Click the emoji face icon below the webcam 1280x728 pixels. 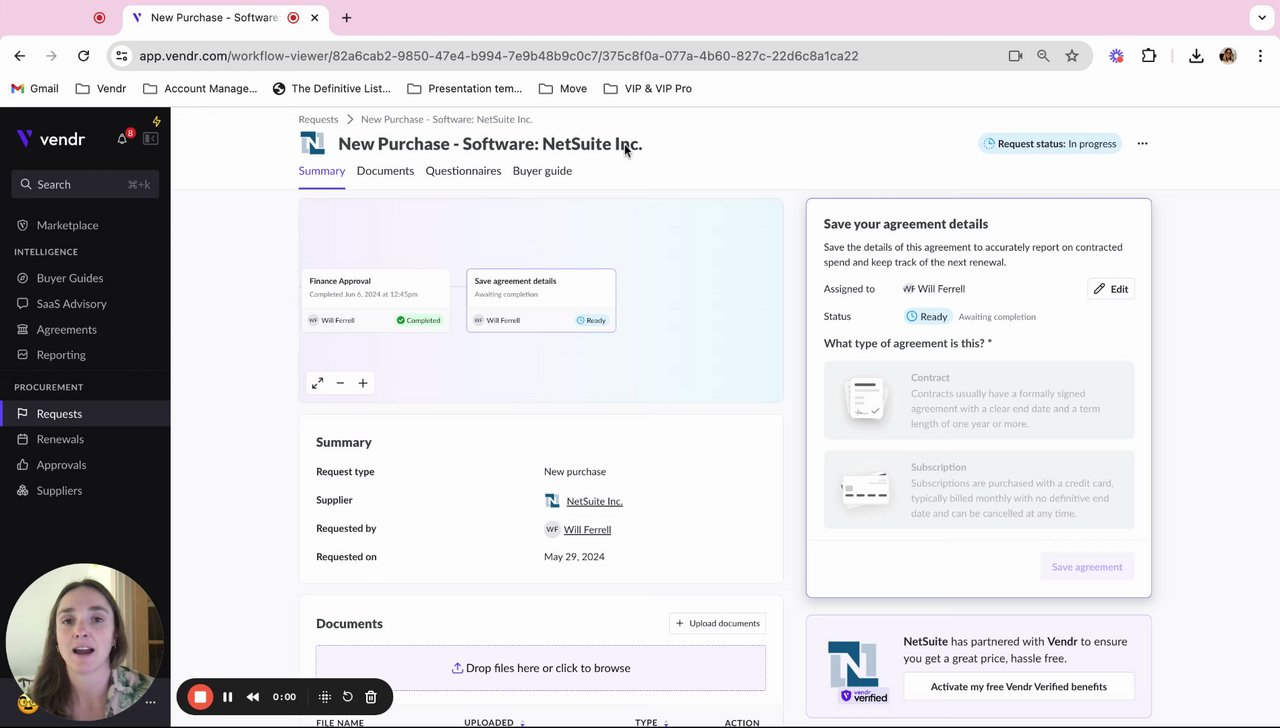tap(27, 703)
